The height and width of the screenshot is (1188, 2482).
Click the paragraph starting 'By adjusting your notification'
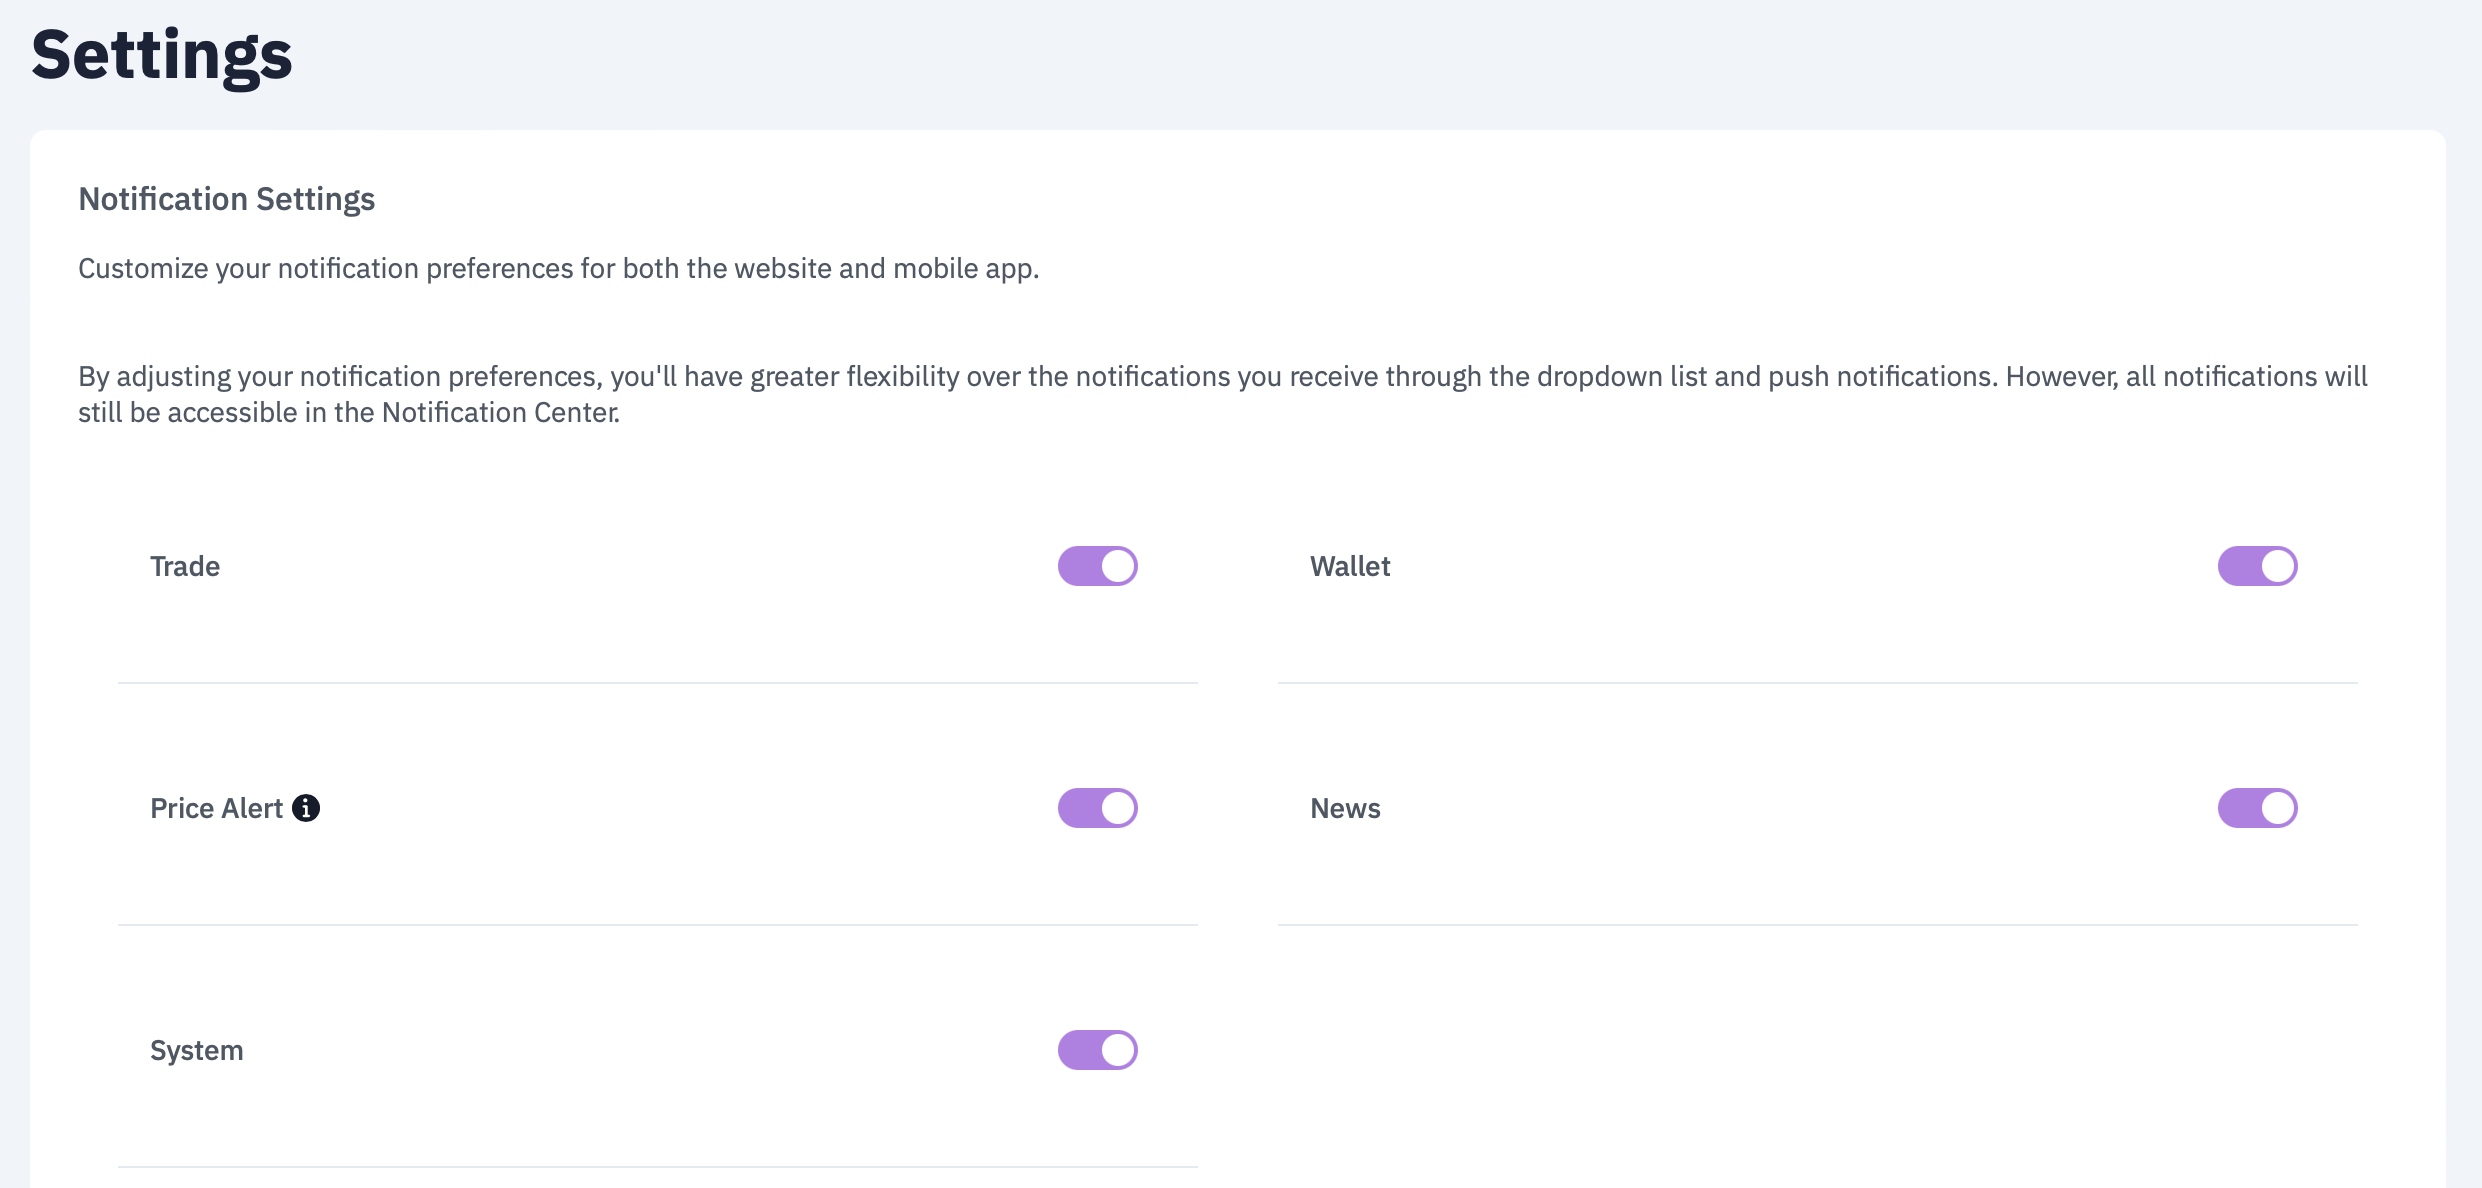tap(1223, 394)
